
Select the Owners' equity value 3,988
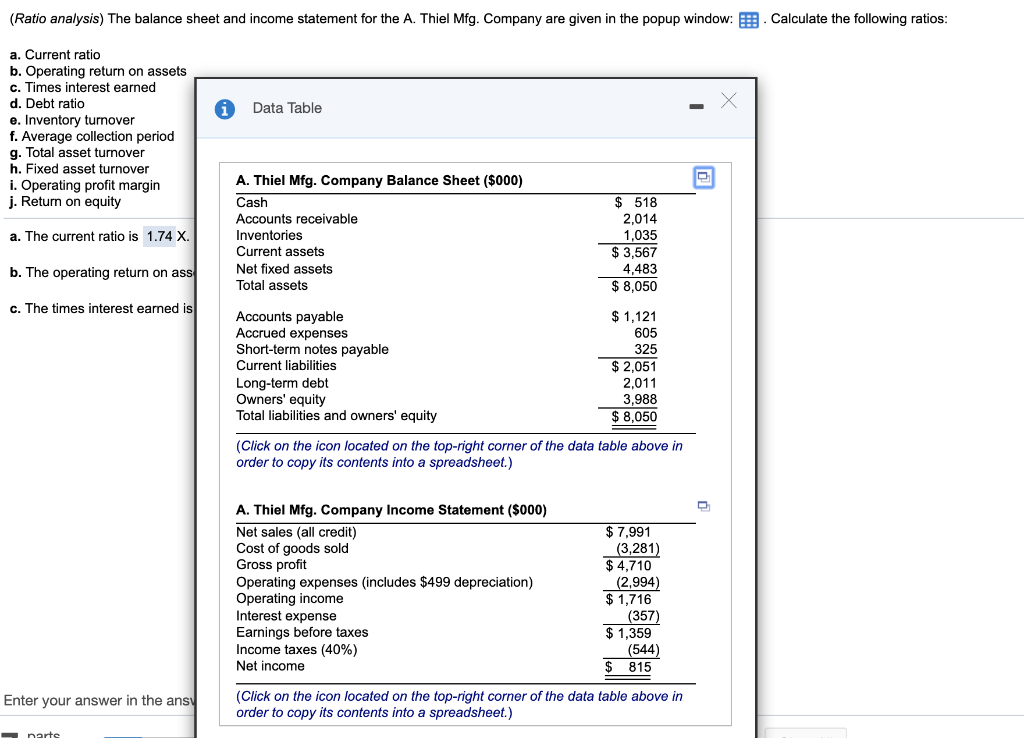640,400
